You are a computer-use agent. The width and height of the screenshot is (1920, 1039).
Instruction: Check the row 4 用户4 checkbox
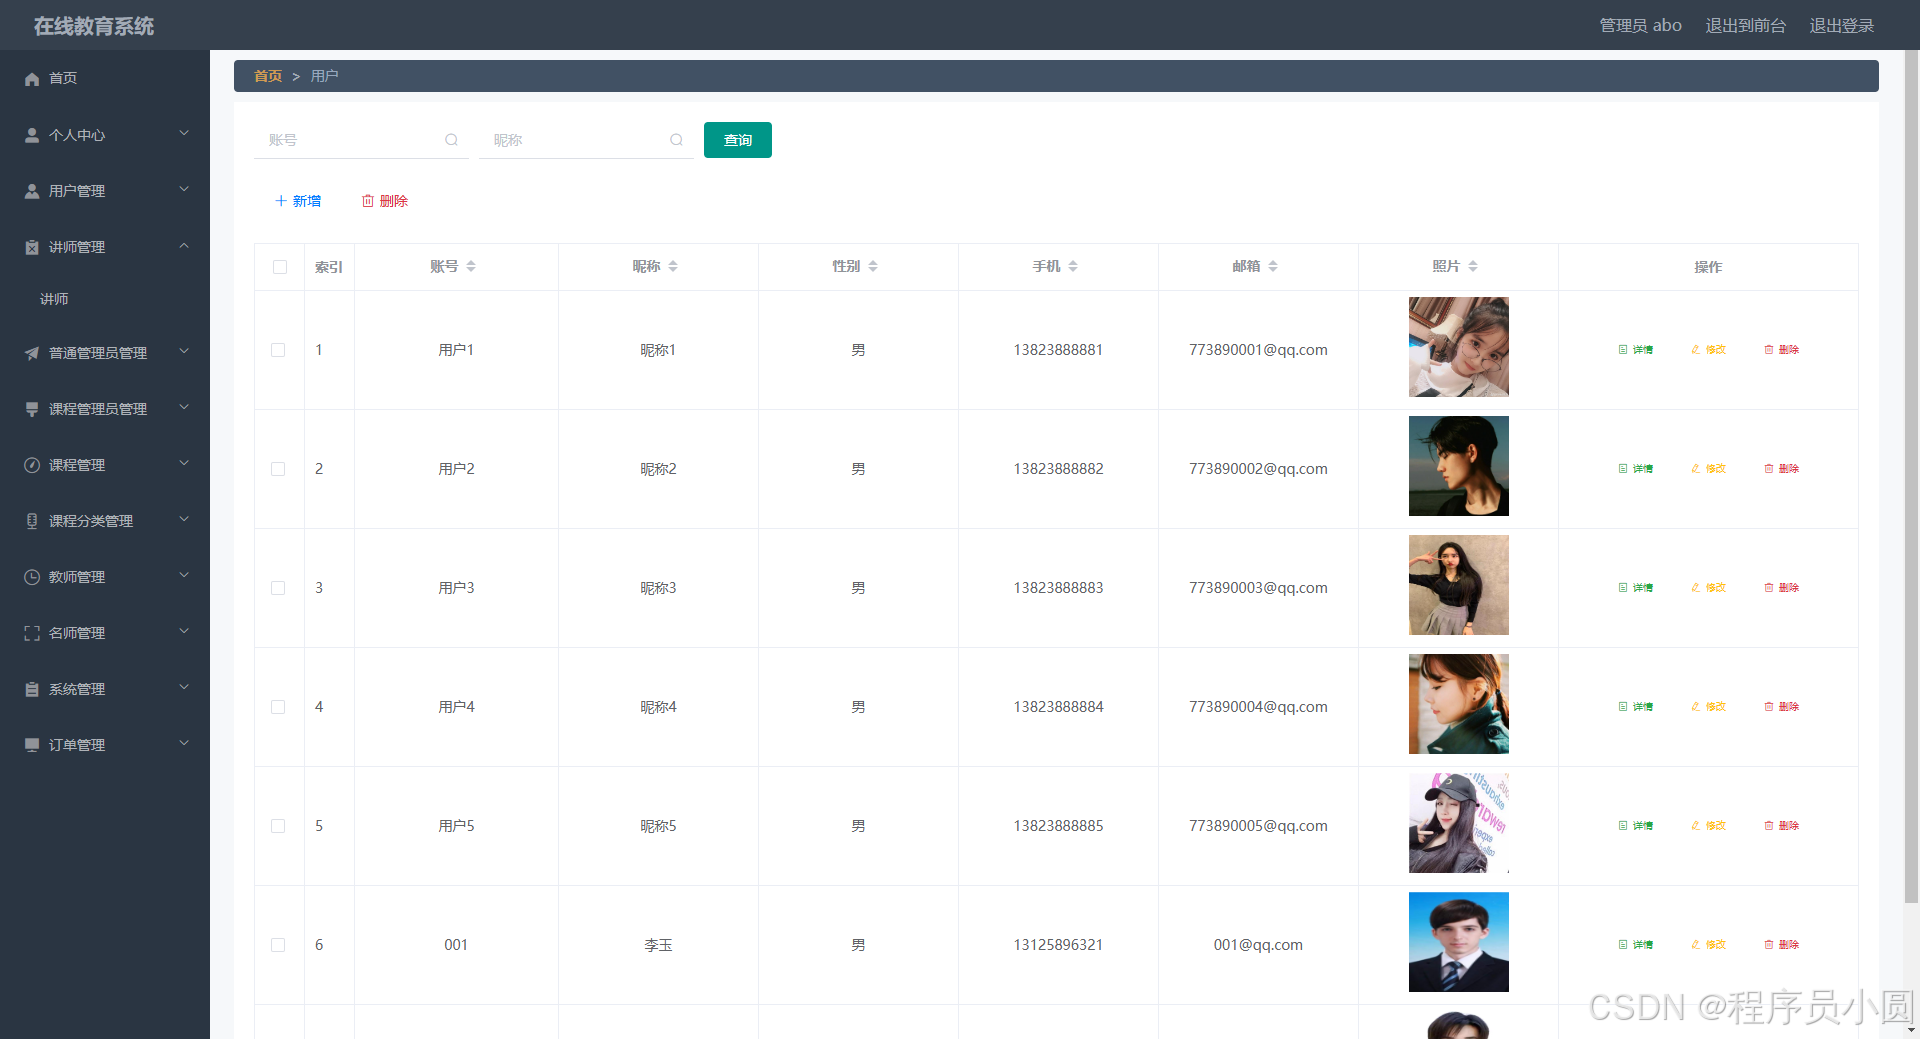pos(278,707)
